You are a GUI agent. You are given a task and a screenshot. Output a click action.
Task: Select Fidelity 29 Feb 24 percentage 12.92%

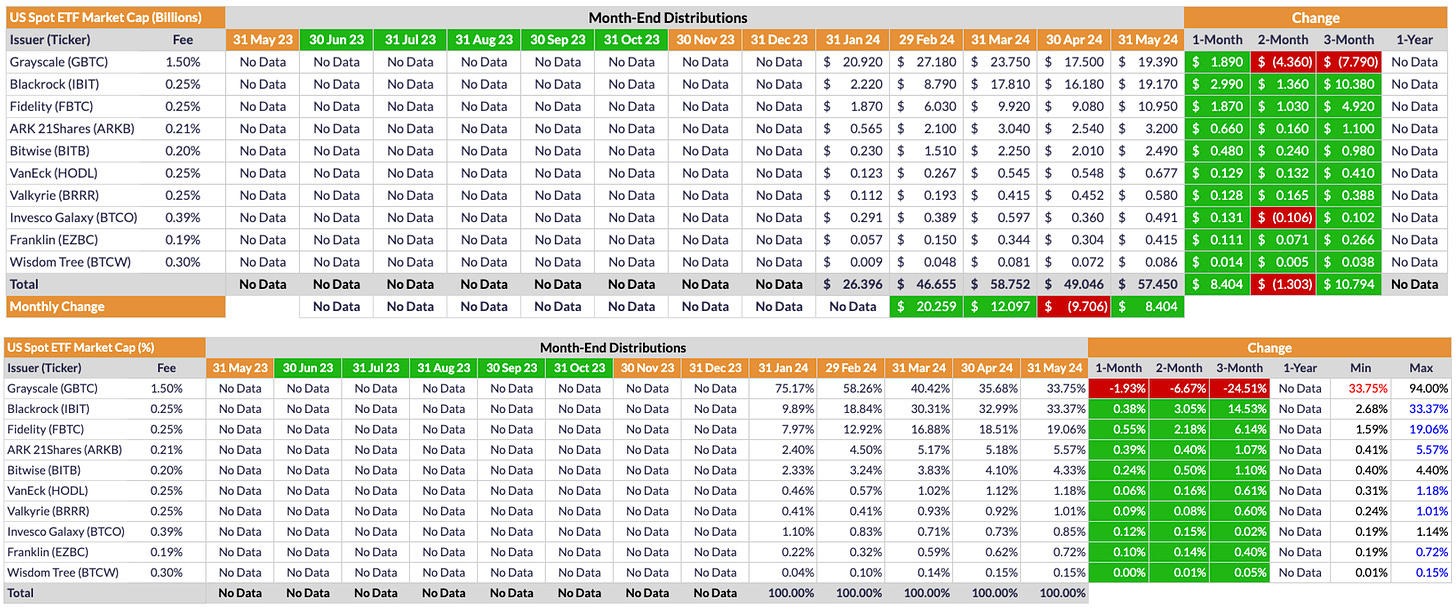coord(852,429)
